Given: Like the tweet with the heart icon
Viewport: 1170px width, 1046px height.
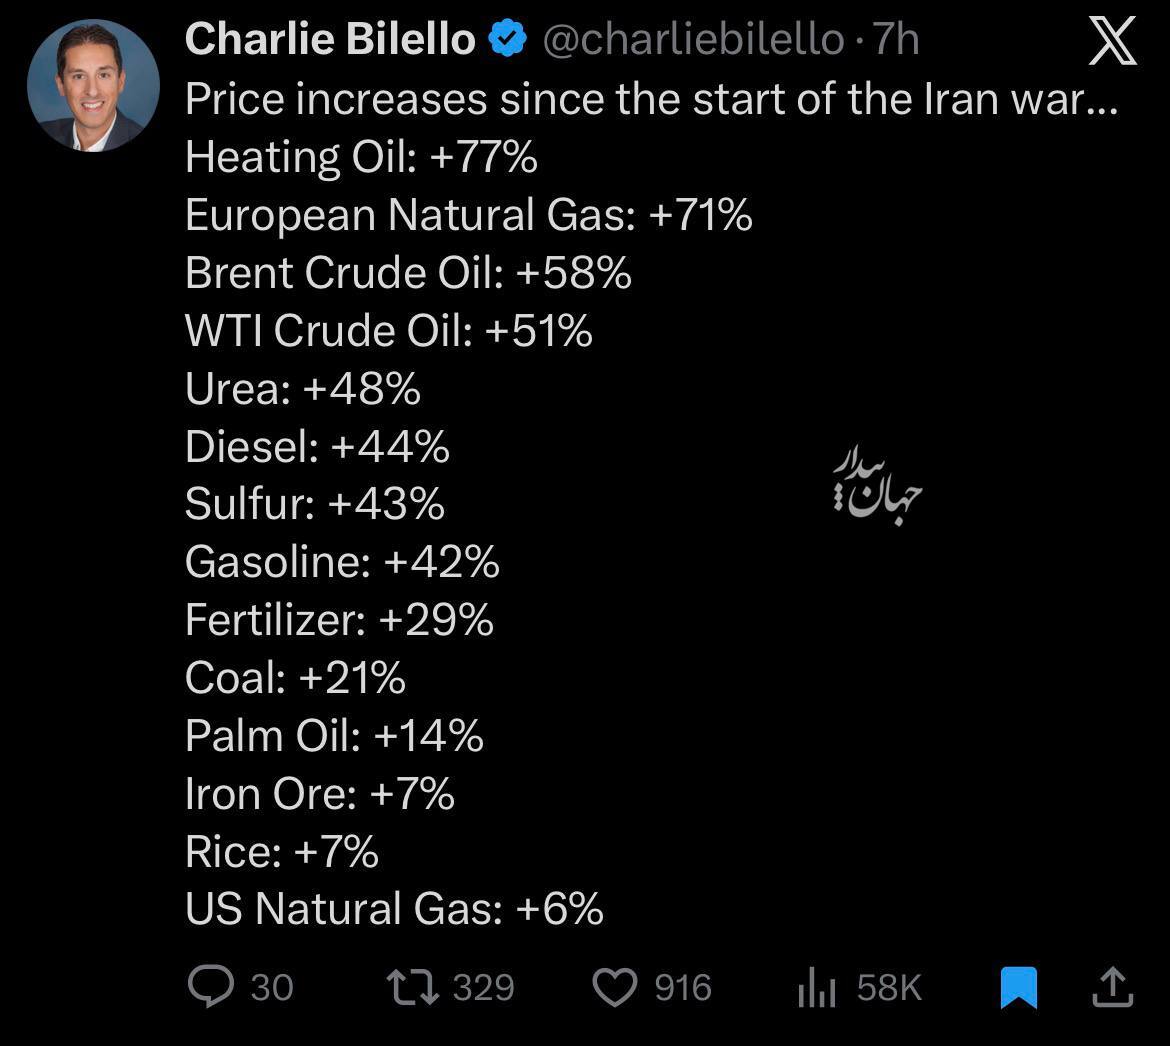Looking at the screenshot, I should coord(615,988).
